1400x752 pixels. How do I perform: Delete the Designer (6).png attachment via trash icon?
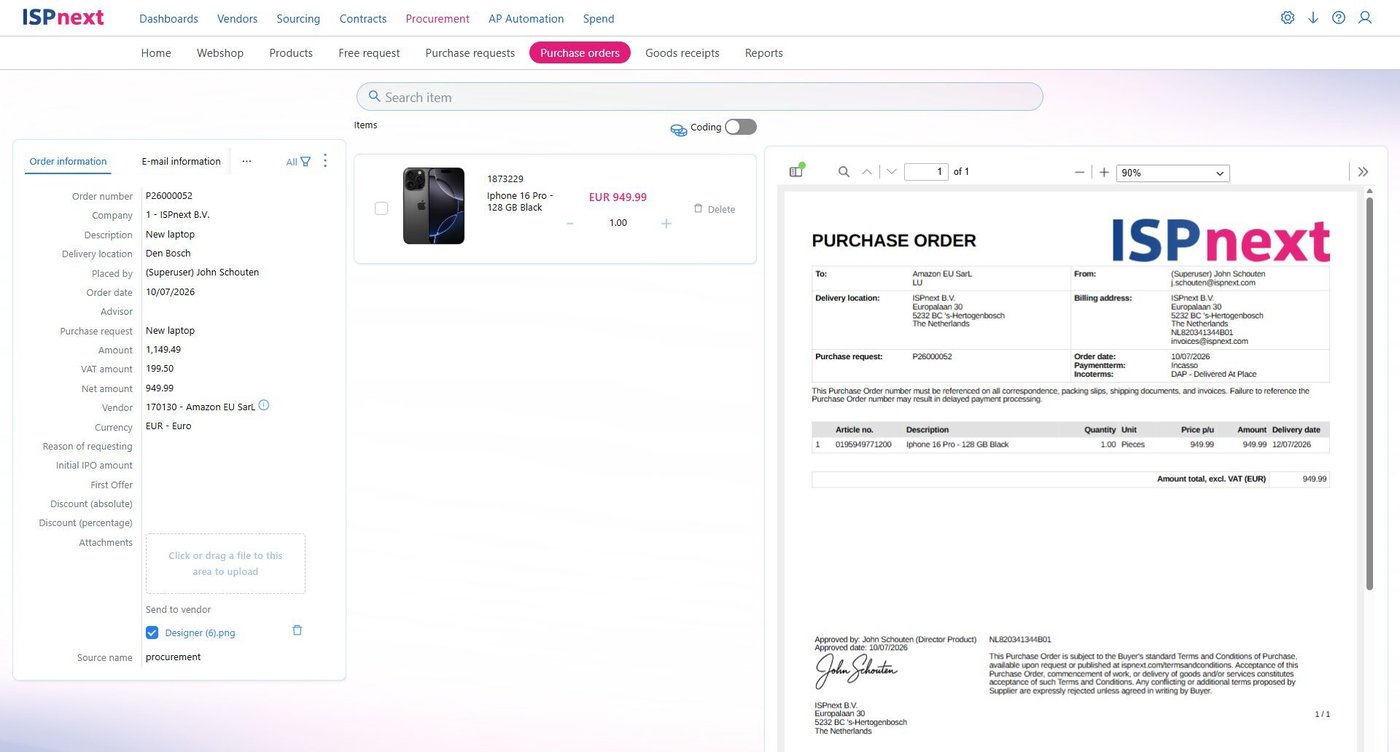click(297, 631)
